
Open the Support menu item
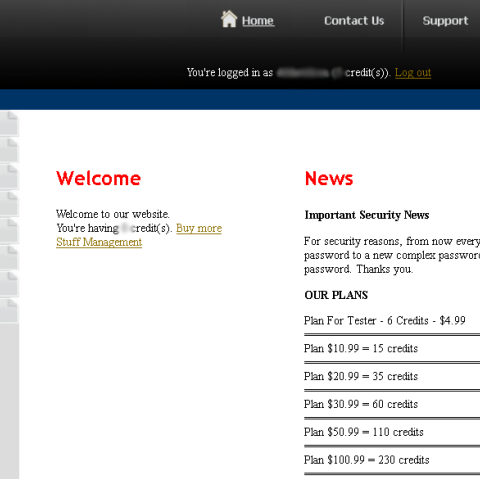(x=445, y=21)
